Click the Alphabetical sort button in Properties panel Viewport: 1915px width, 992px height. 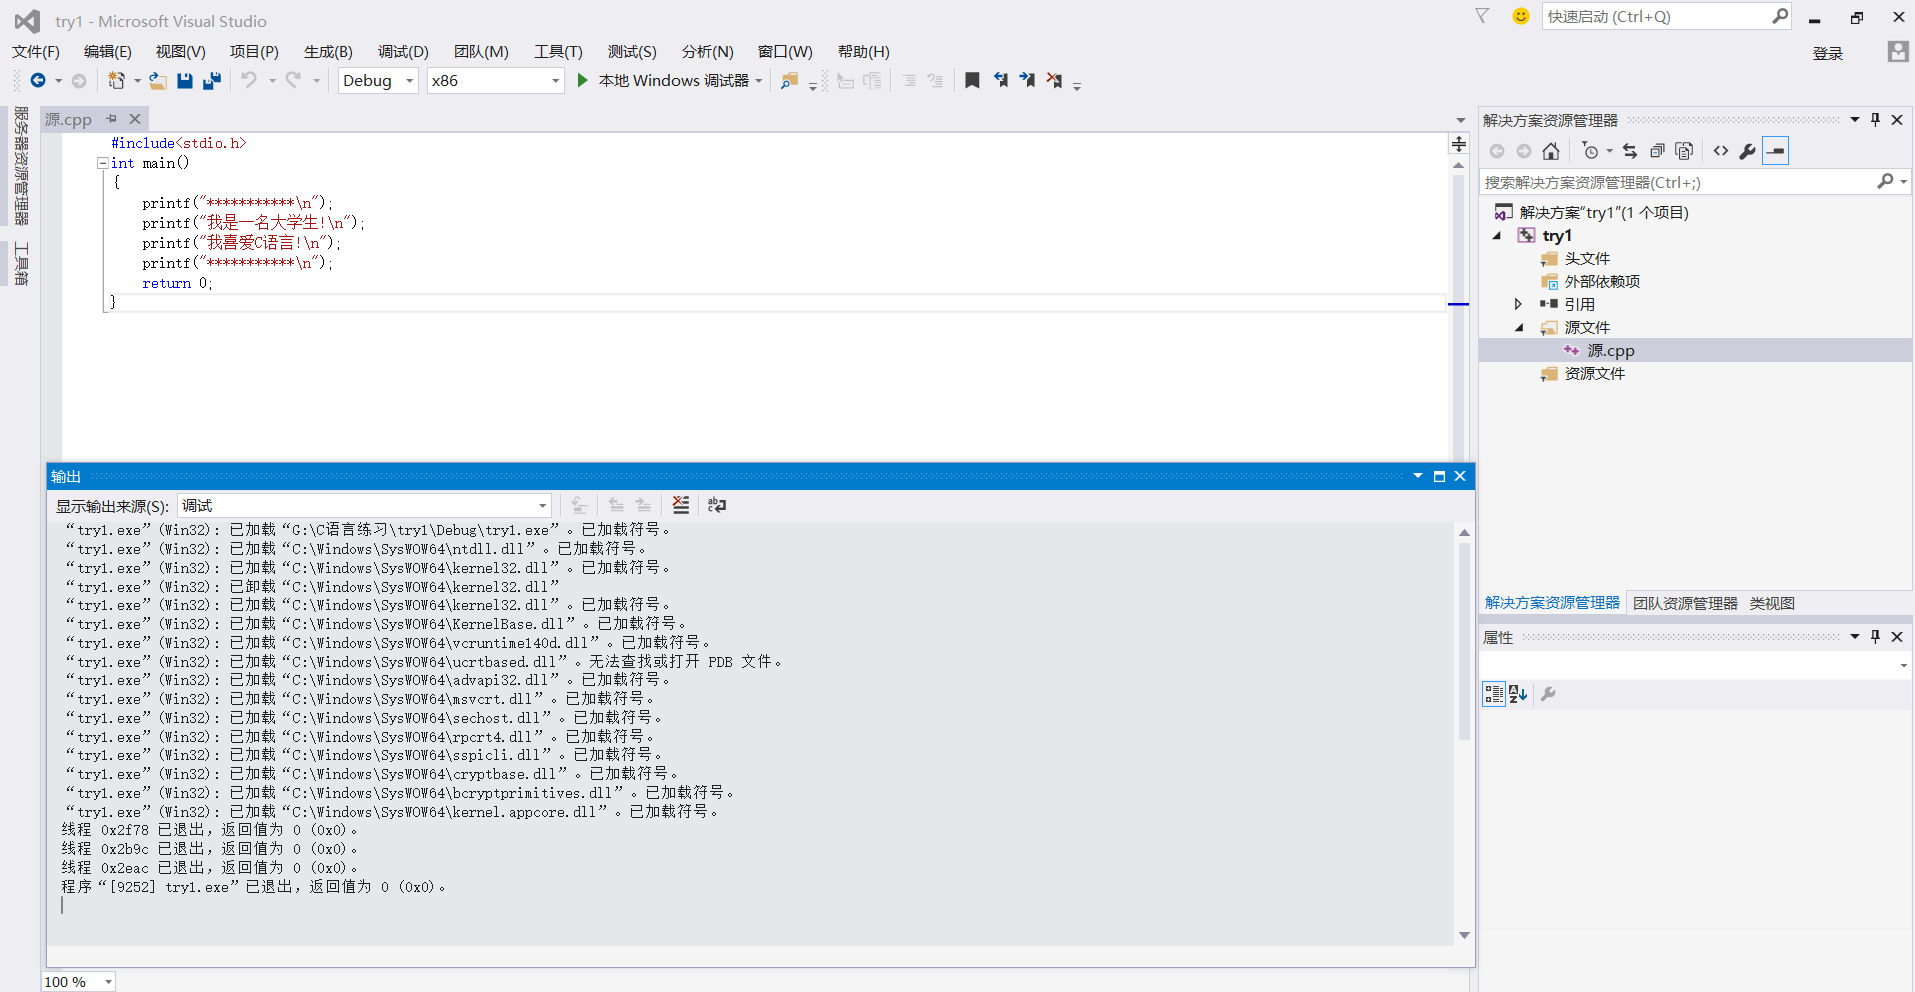[x=1518, y=694]
